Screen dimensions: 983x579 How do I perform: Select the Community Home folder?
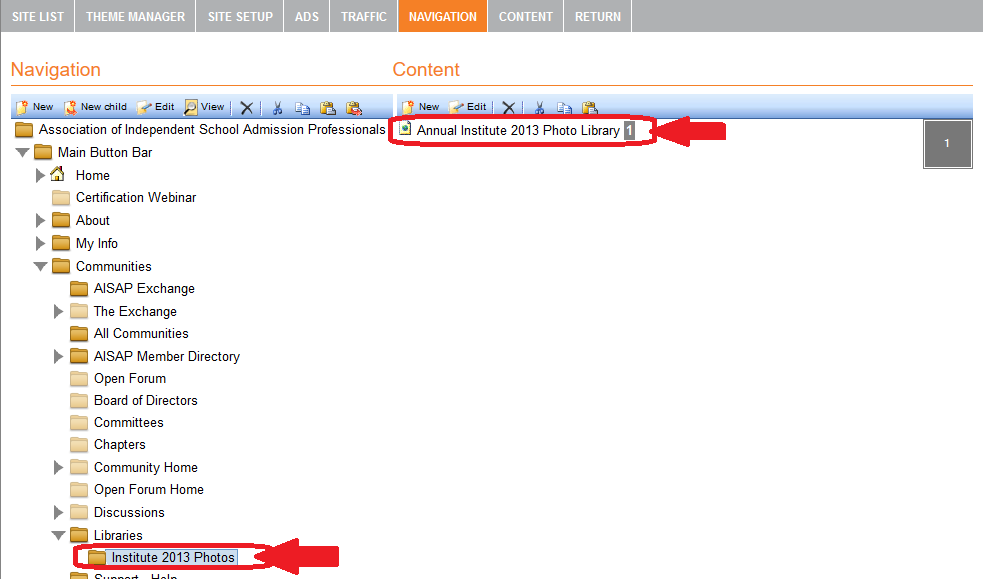tap(145, 467)
